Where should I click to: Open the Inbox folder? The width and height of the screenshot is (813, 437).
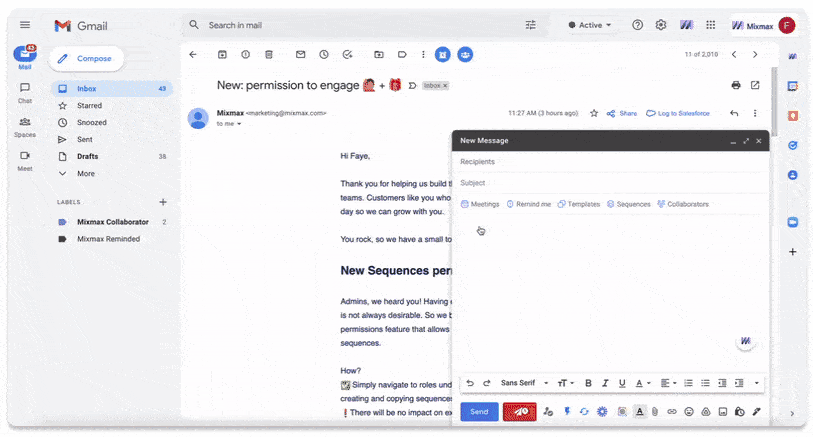click(x=111, y=89)
